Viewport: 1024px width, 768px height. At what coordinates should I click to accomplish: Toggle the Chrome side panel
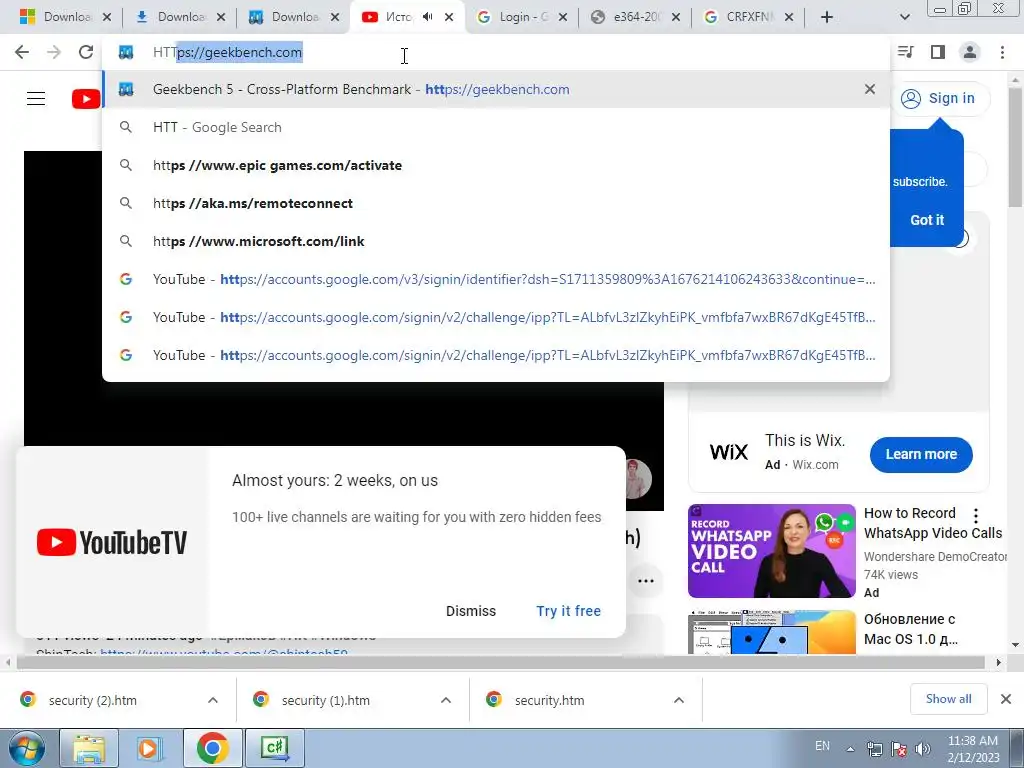[938, 52]
